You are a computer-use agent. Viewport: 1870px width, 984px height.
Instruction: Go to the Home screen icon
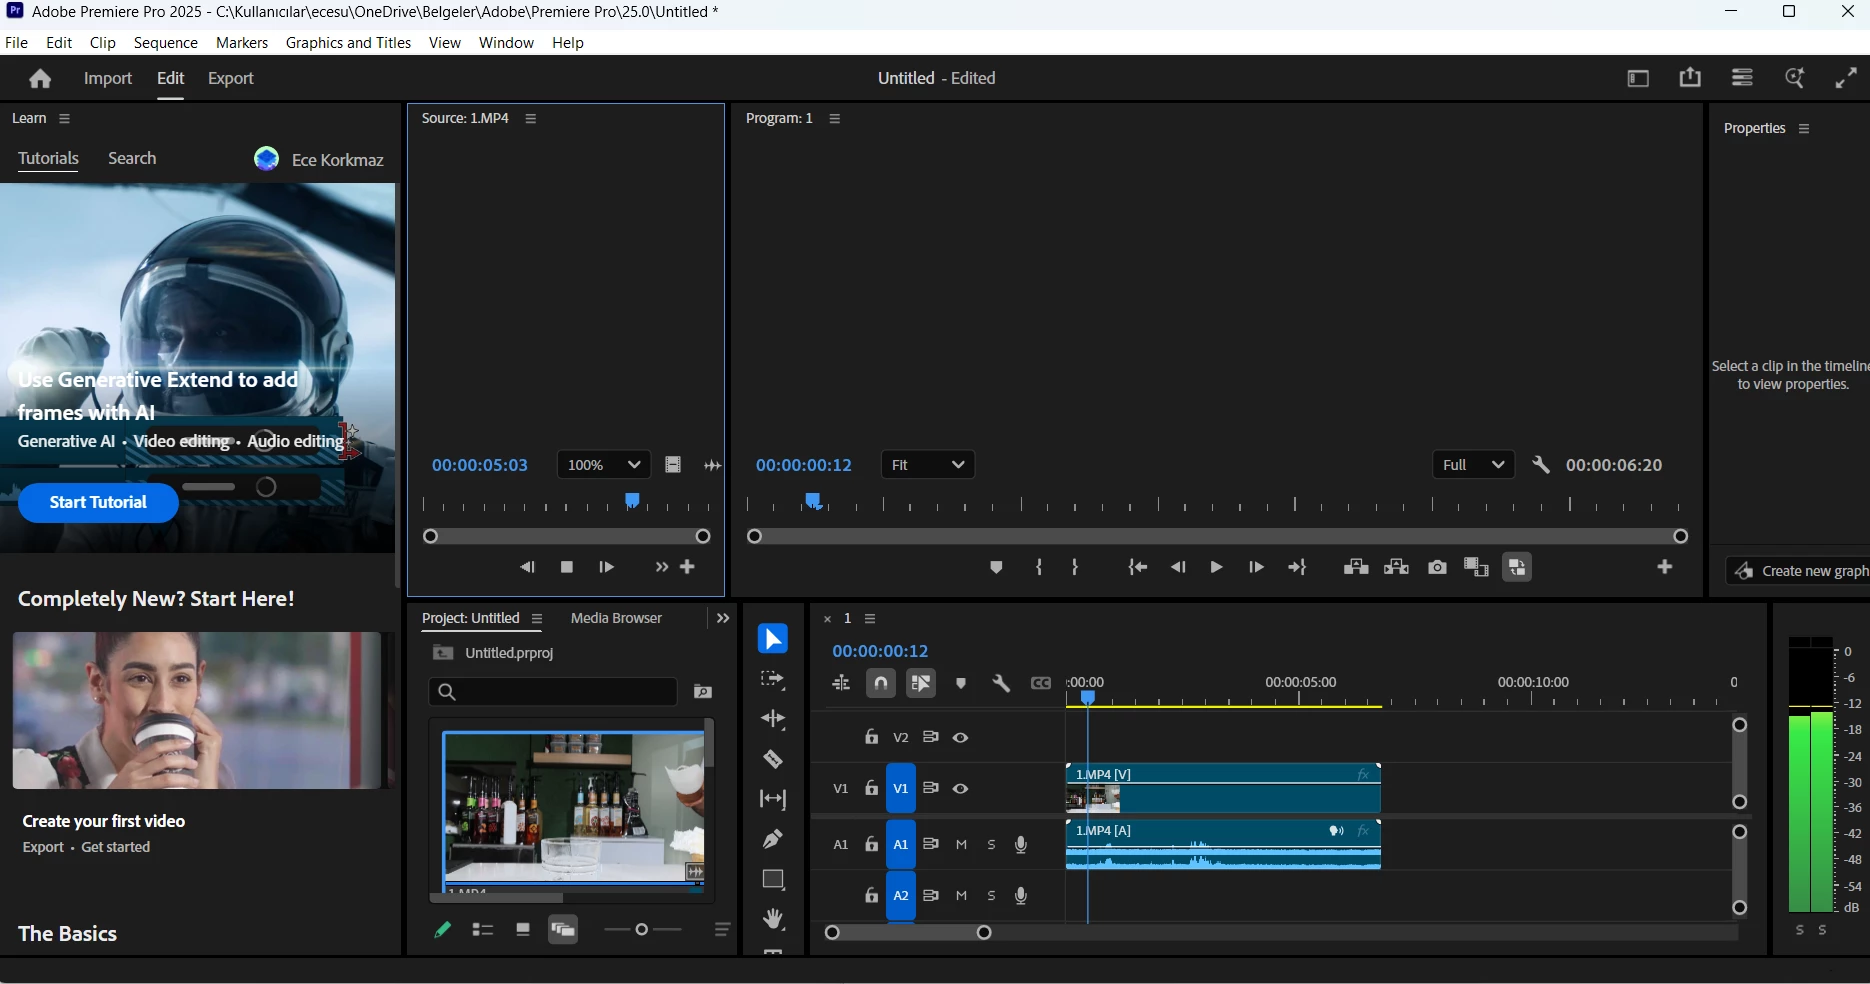tap(40, 78)
